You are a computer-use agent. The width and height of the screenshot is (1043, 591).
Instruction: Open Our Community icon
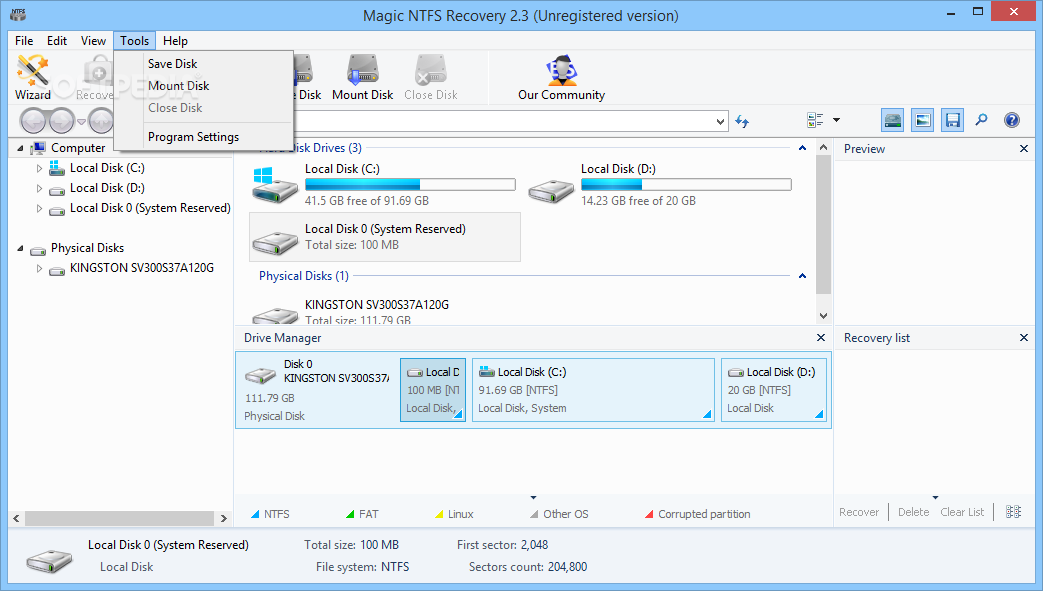[561, 77]
